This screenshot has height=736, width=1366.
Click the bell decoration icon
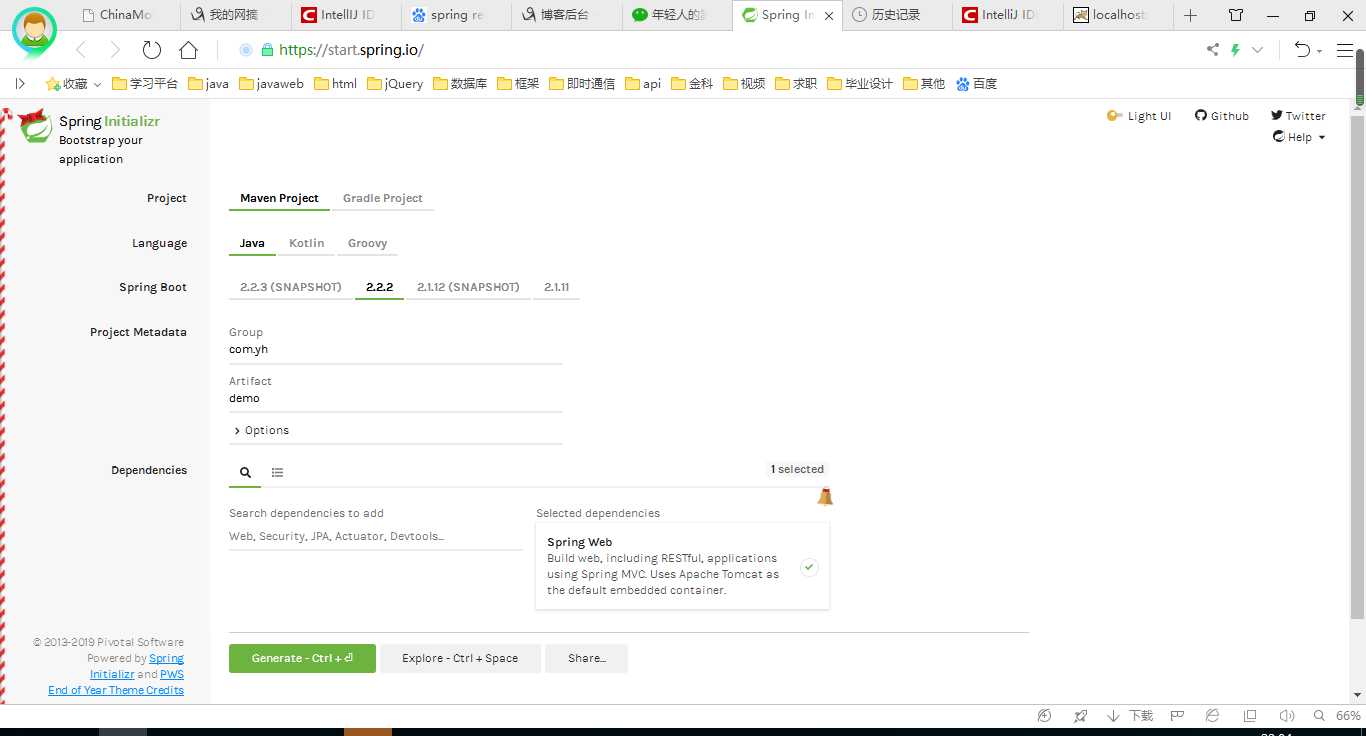click(x=825, y=496)
